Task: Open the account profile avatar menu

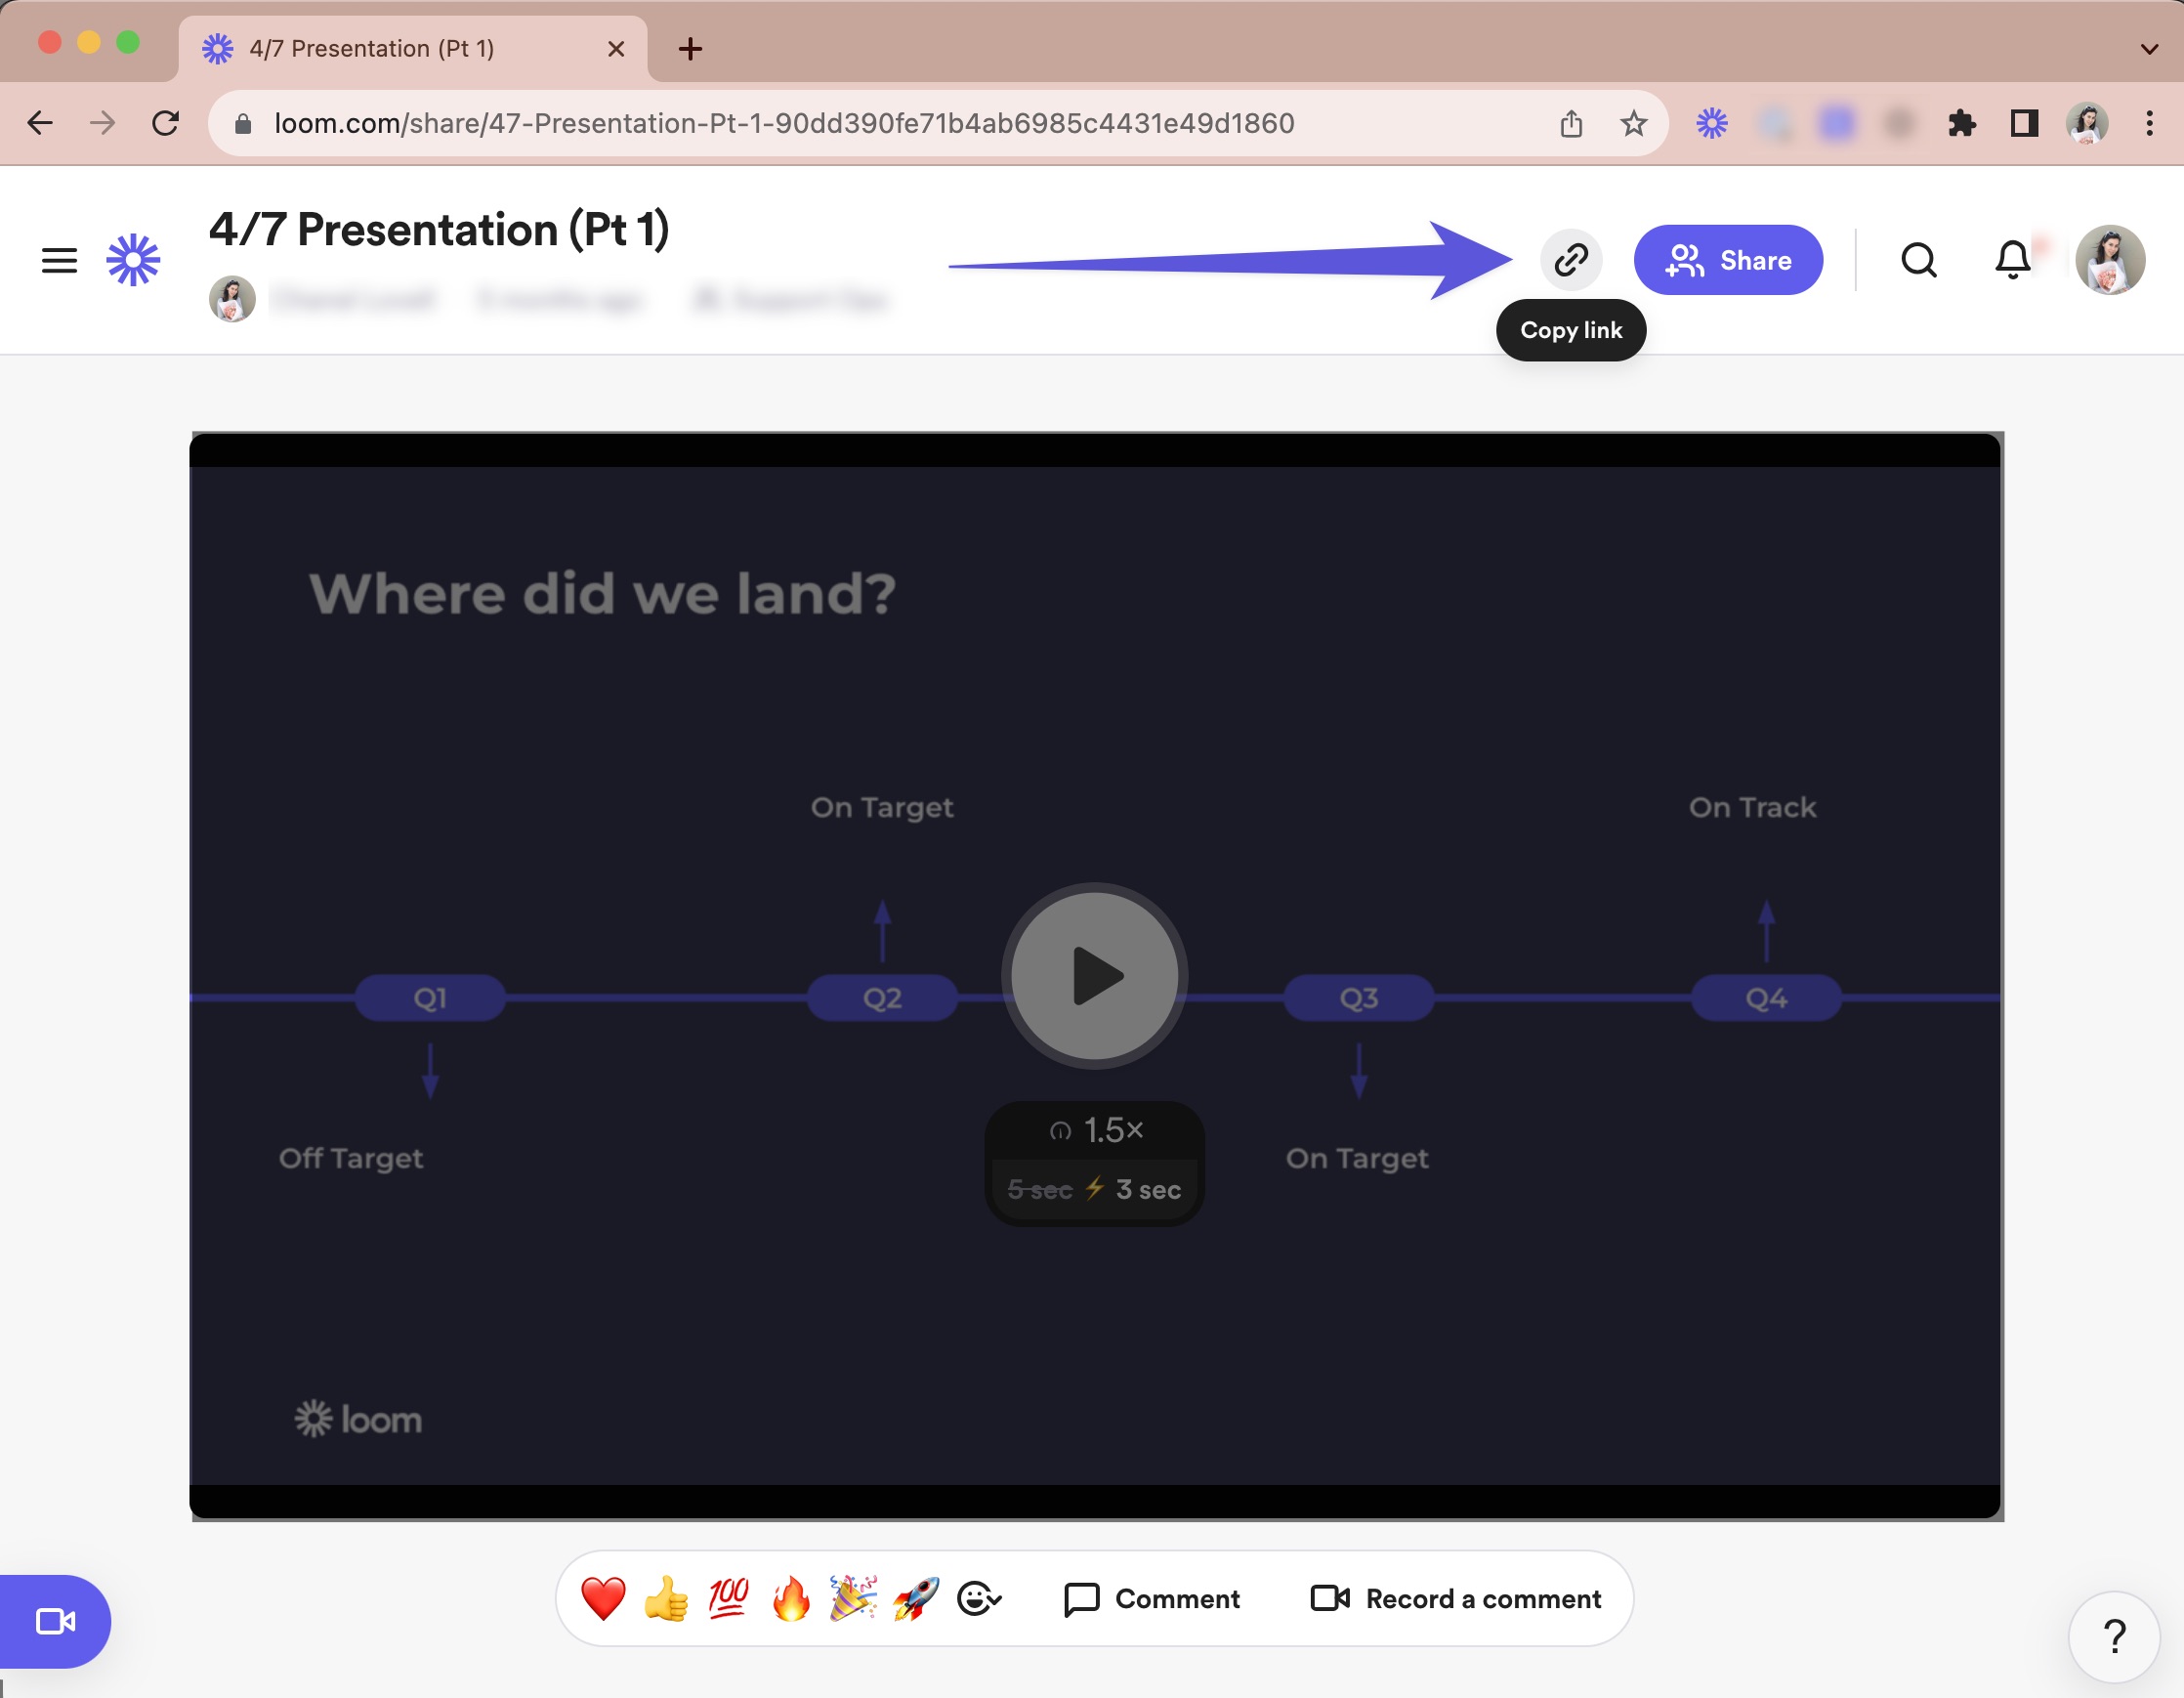Action: 2109,260
